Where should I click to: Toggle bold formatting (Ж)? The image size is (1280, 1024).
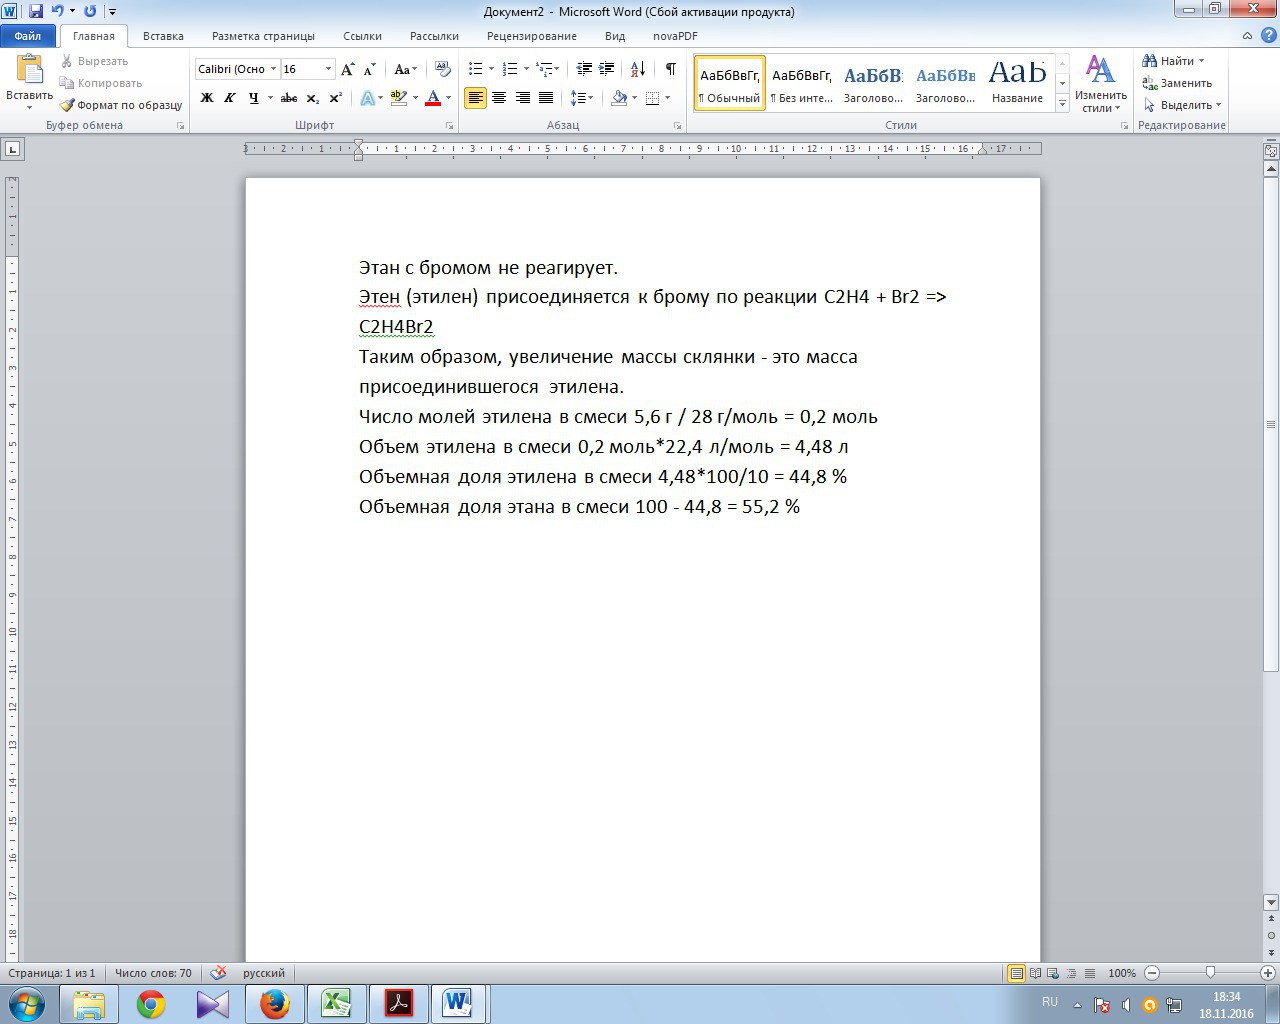pos(207,98)
